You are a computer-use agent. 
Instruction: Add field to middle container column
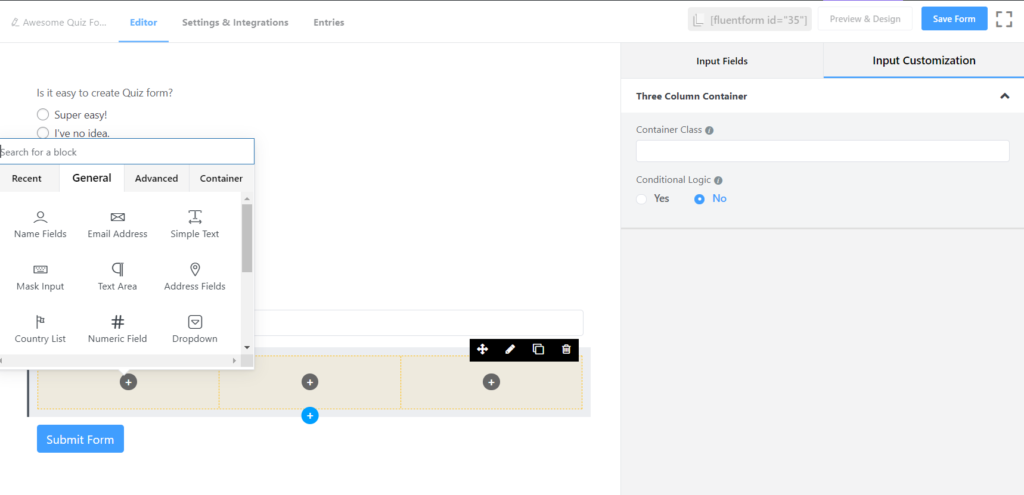pos(310,382)
